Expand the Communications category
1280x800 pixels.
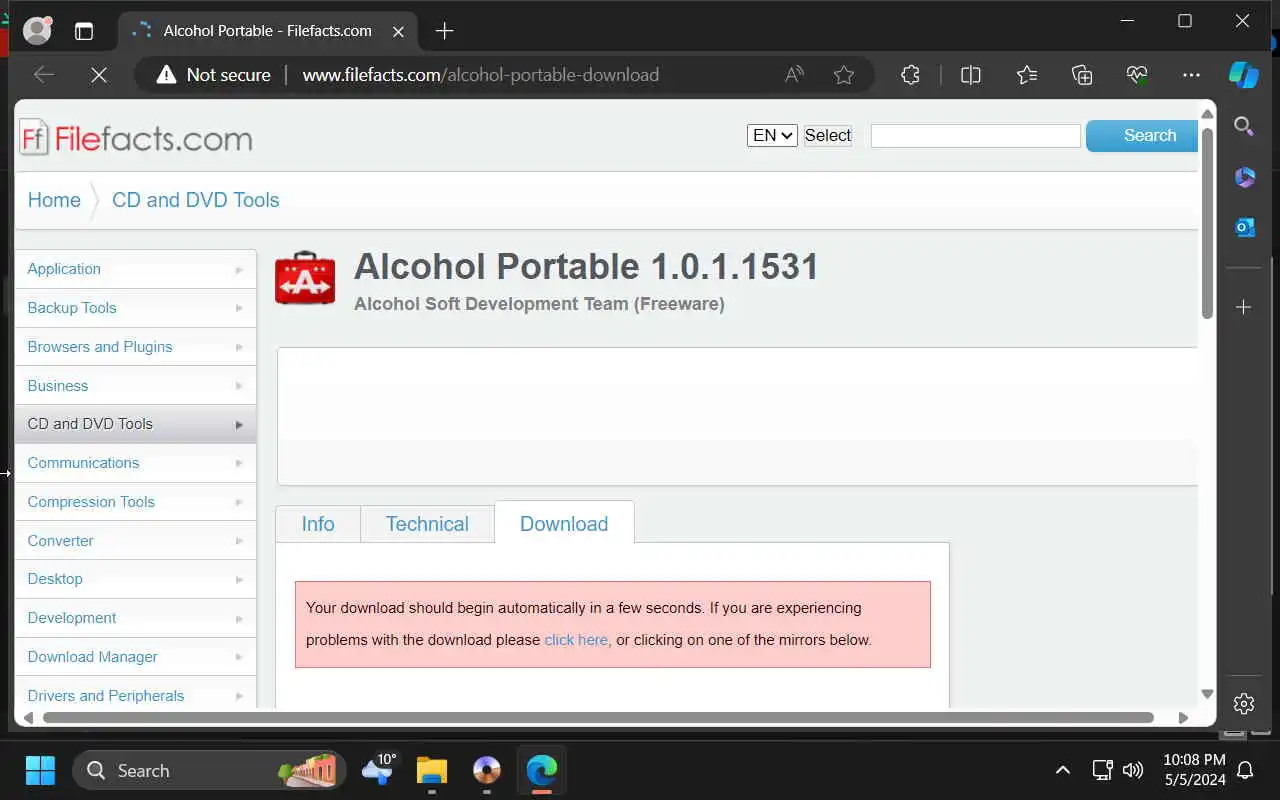[x=136, y=463]
